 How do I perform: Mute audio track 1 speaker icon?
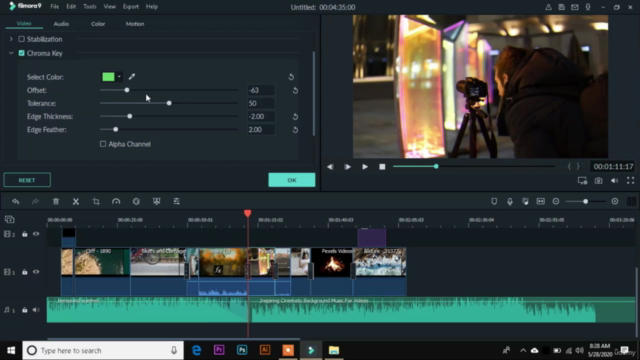pyautogui.click(x=36, y=310)
